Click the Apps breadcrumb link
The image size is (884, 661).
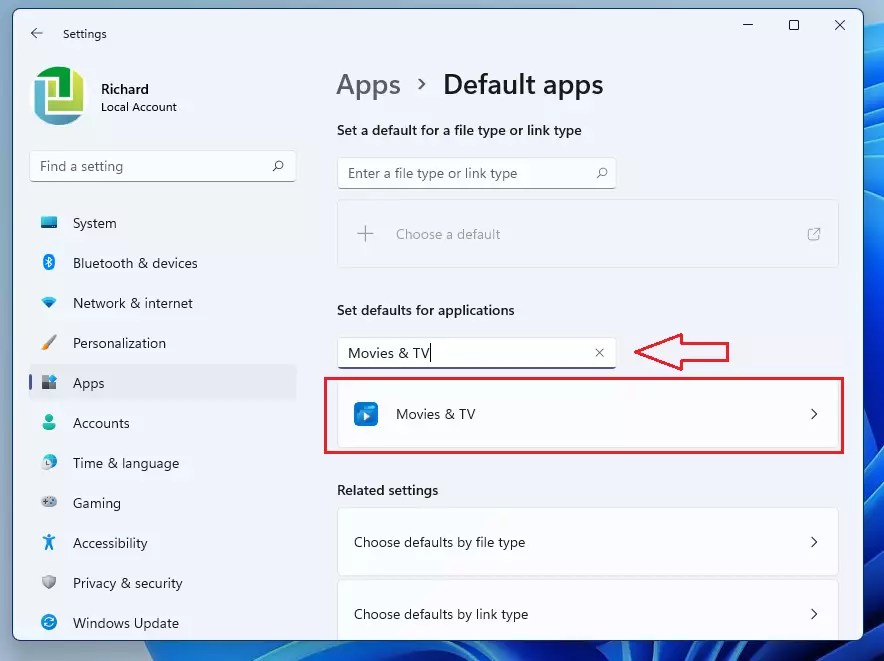[x=368, y=85]
